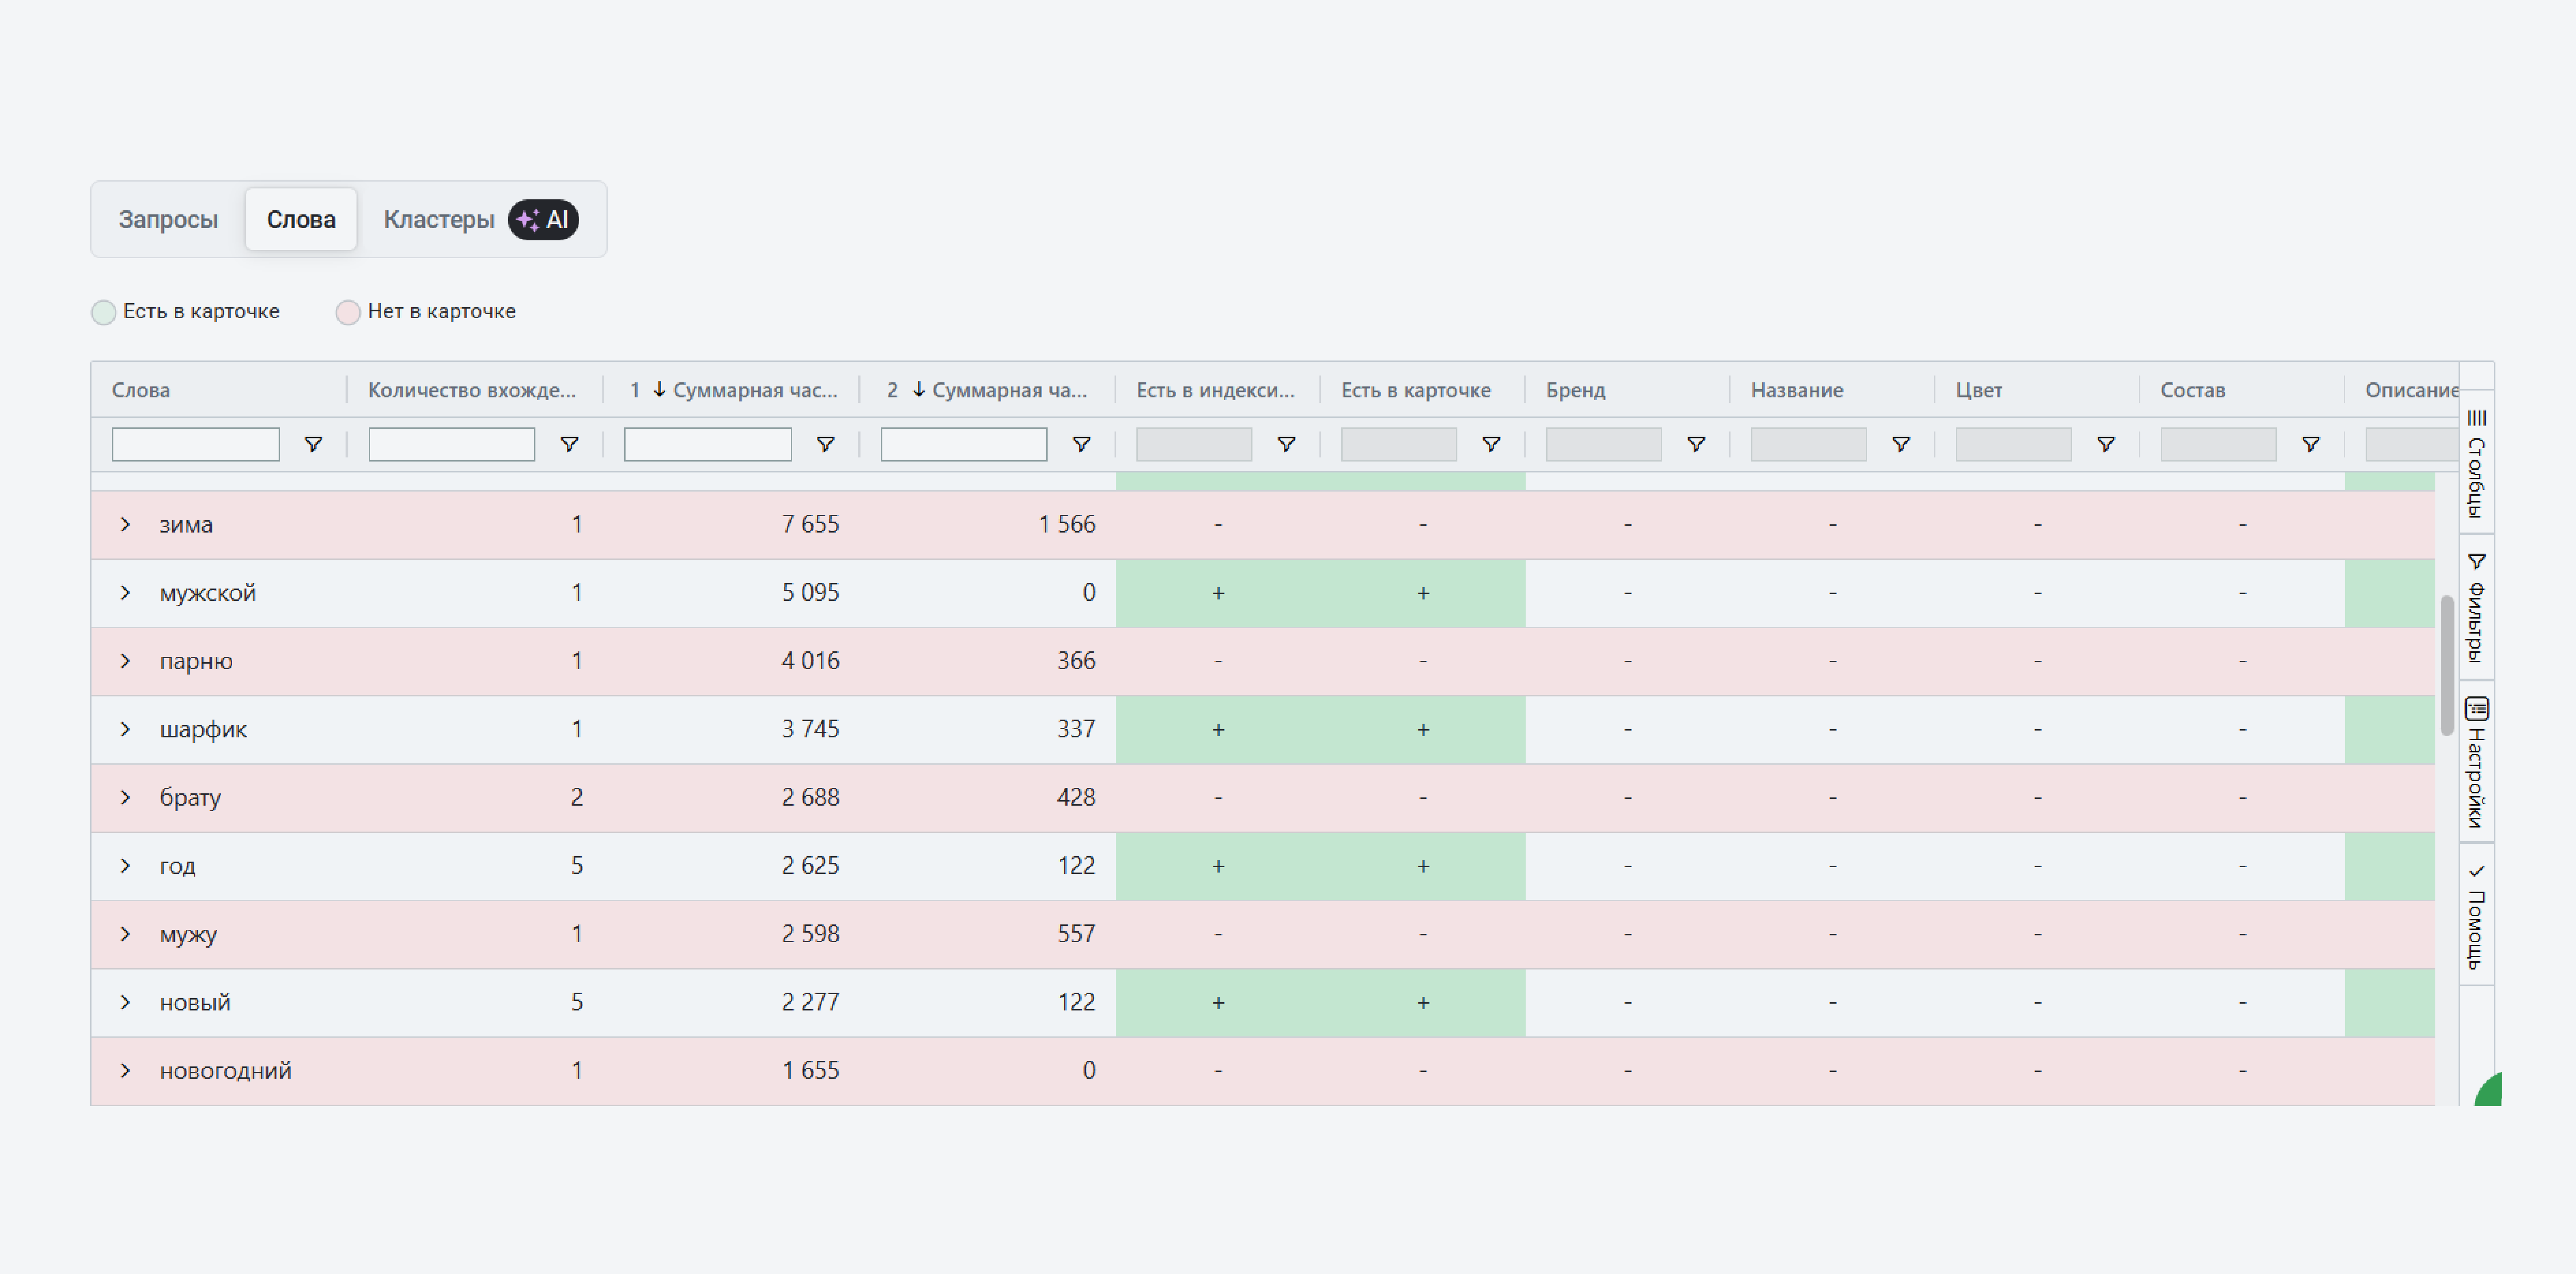Expand the мужу row
The image size is (2576, 1274).
point(125,933)
